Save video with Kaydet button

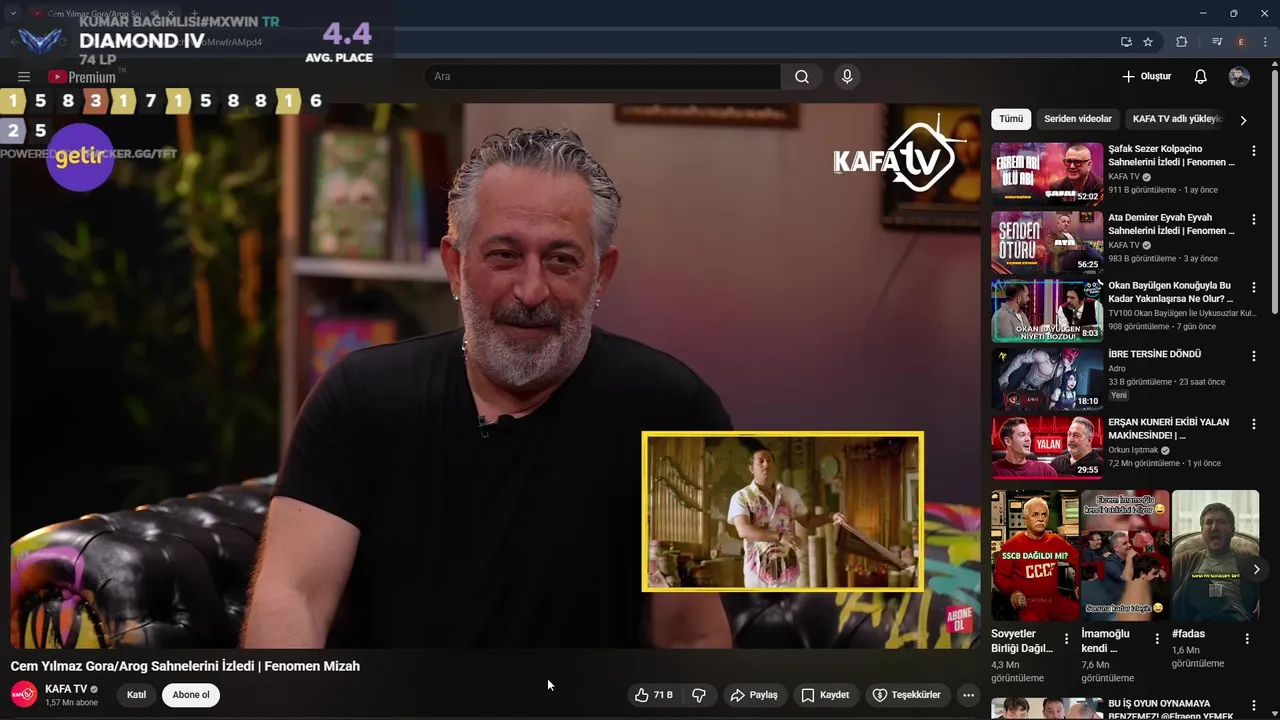[825, 695]
